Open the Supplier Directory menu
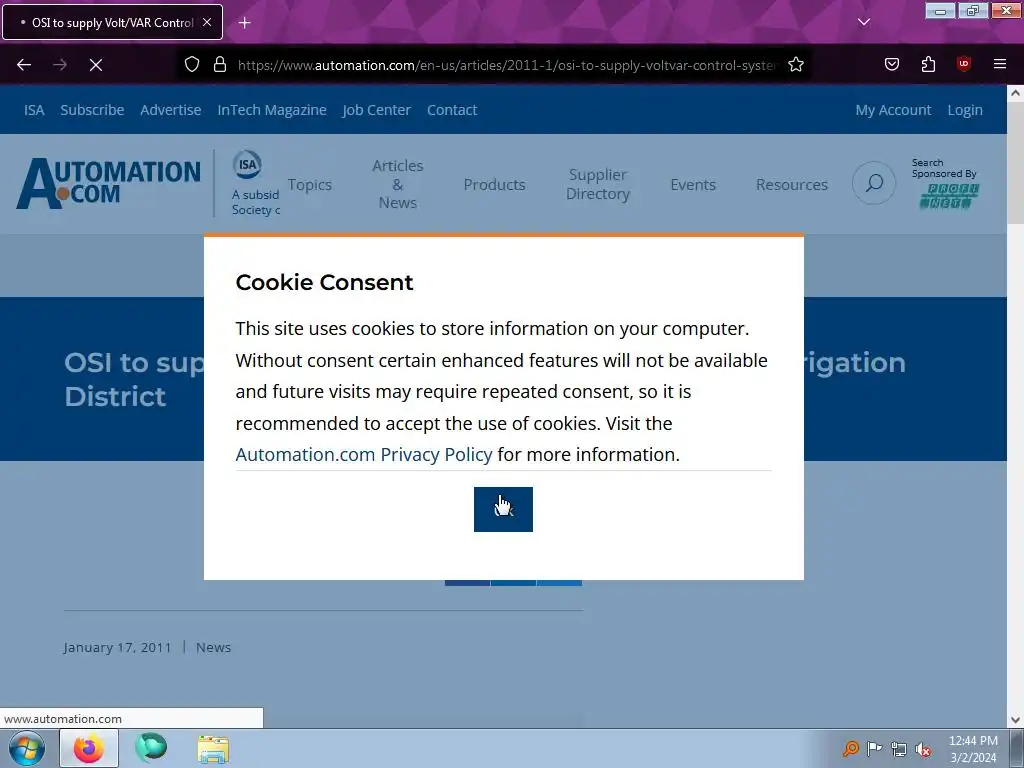This screenshot has width=1024, height=768. pyautogui.click(x=598, y=184)
